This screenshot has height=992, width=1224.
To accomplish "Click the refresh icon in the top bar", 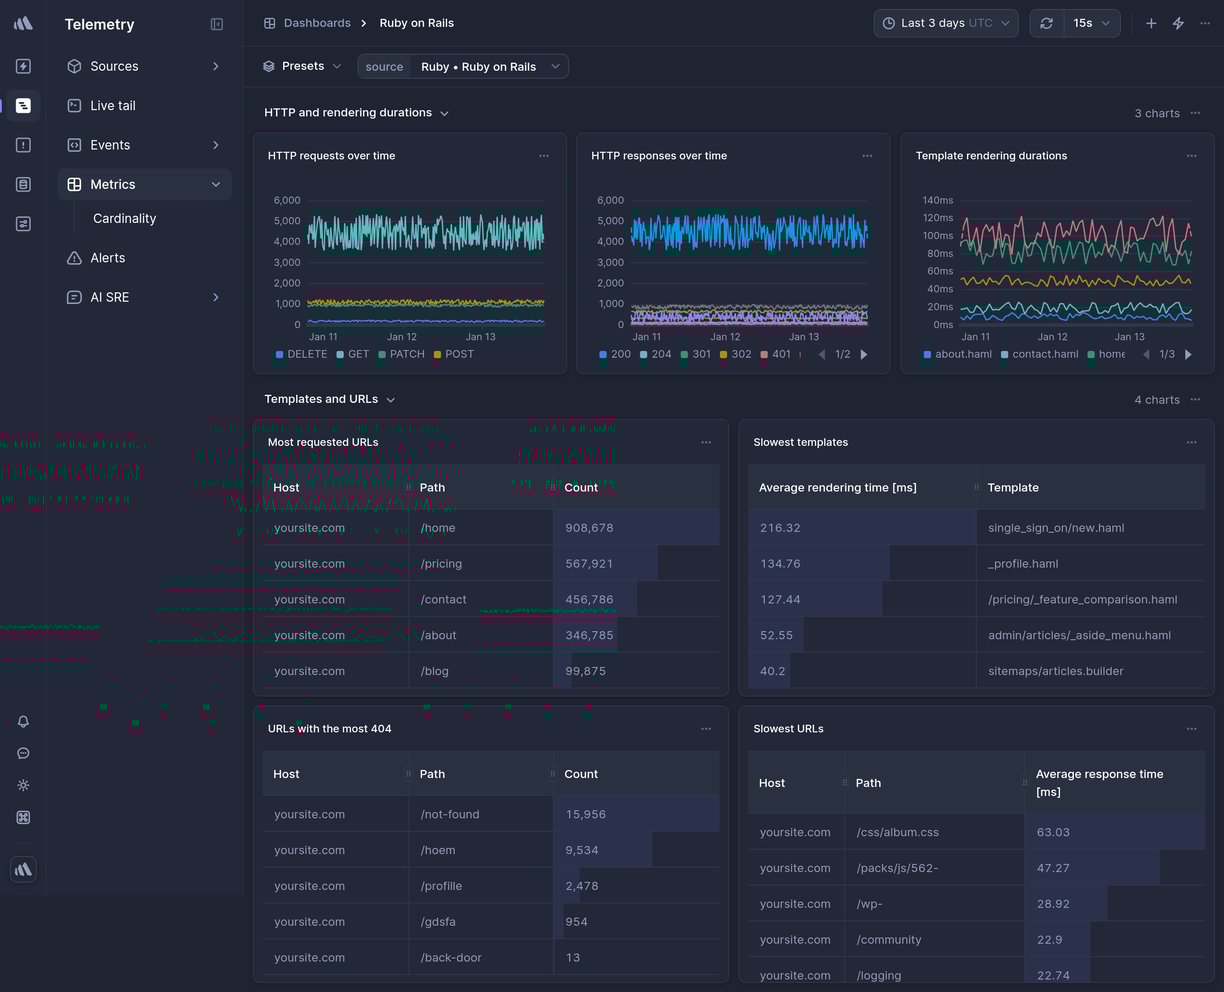I will click(1046, 22).
